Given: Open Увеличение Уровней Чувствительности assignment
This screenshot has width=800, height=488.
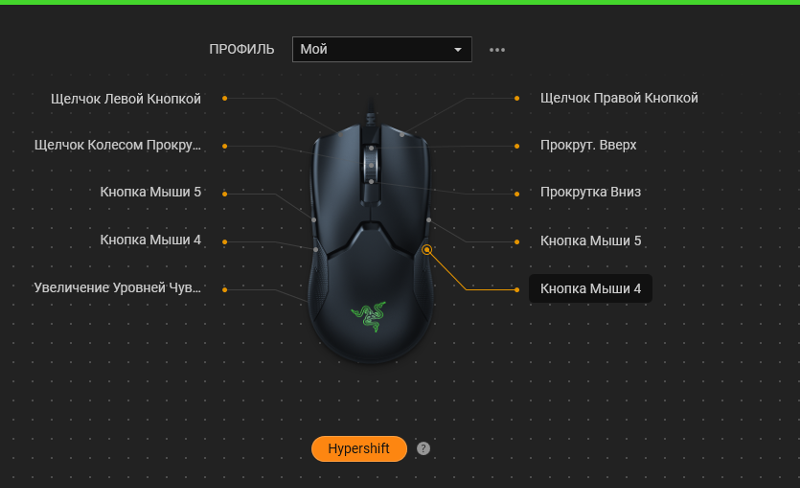Looking at the screenshot, I should click(117, 287).
